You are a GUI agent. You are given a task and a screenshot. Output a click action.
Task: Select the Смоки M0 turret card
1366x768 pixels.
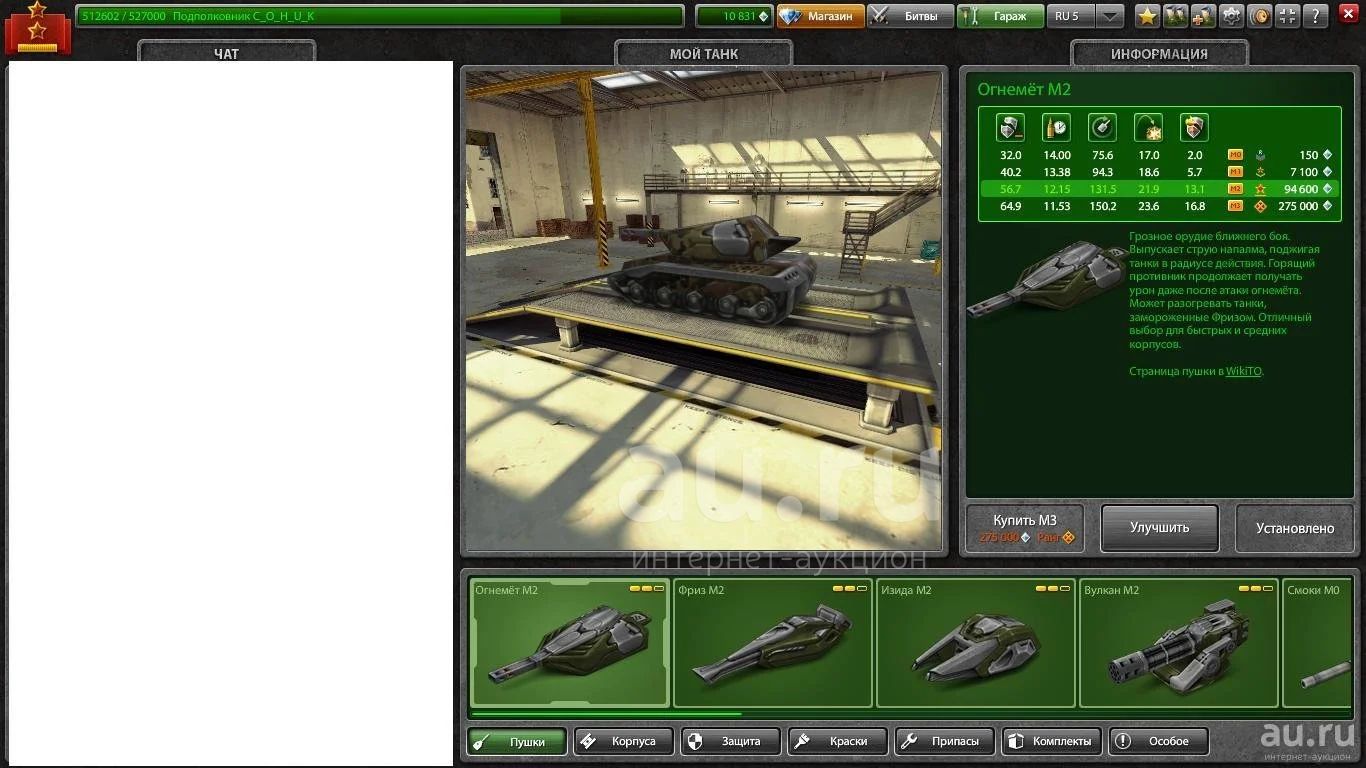1315,643
